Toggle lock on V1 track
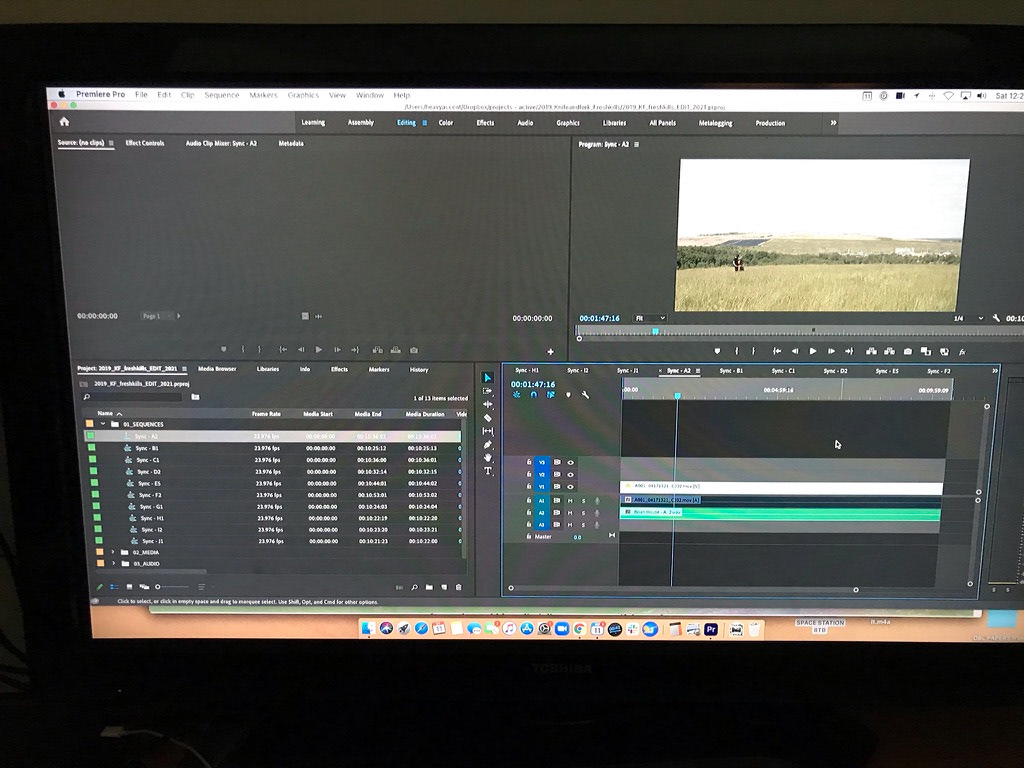Image resolution: width=1024 pixels, height=768 pixels. click(528, 487)
